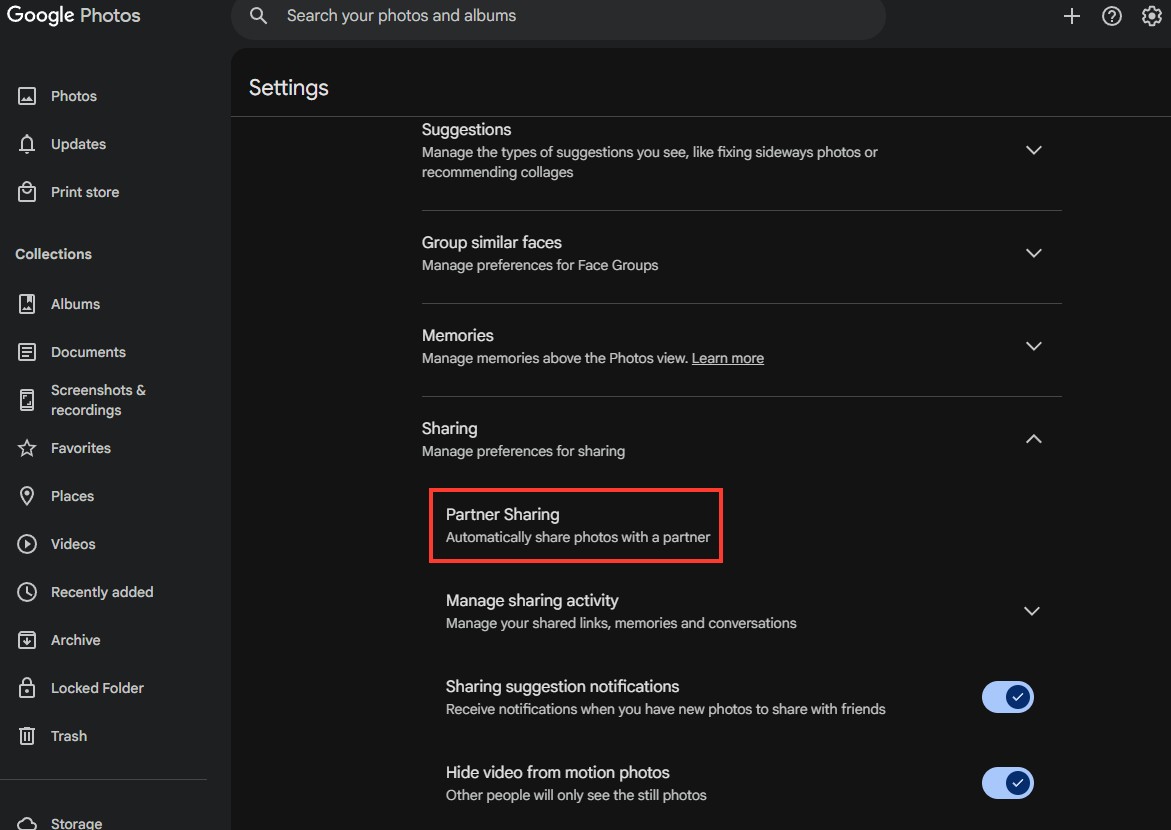Click the Places pin icon
1171x830 pixels.
pyautogui.click(x=27, y=496)
